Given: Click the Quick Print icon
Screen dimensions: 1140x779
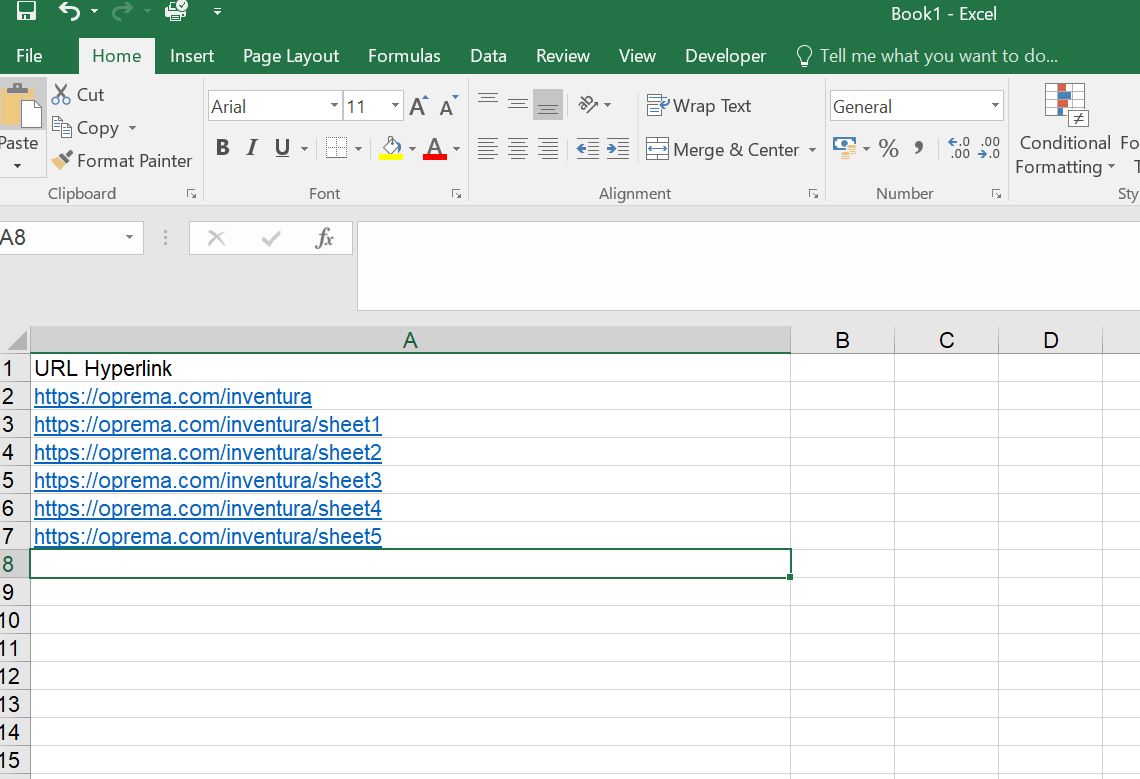Looking at the screenshot, I should pyautogui.click(x=176, y=11).
